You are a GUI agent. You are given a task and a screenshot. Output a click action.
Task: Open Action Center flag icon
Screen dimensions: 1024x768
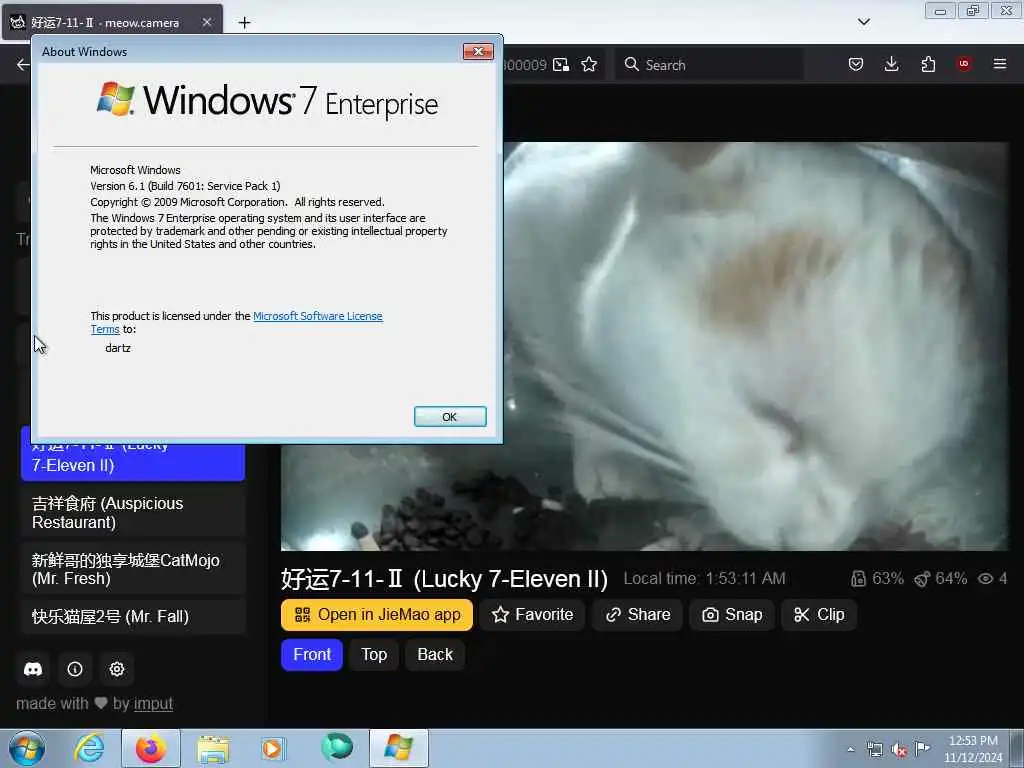(x=922, y=749)
